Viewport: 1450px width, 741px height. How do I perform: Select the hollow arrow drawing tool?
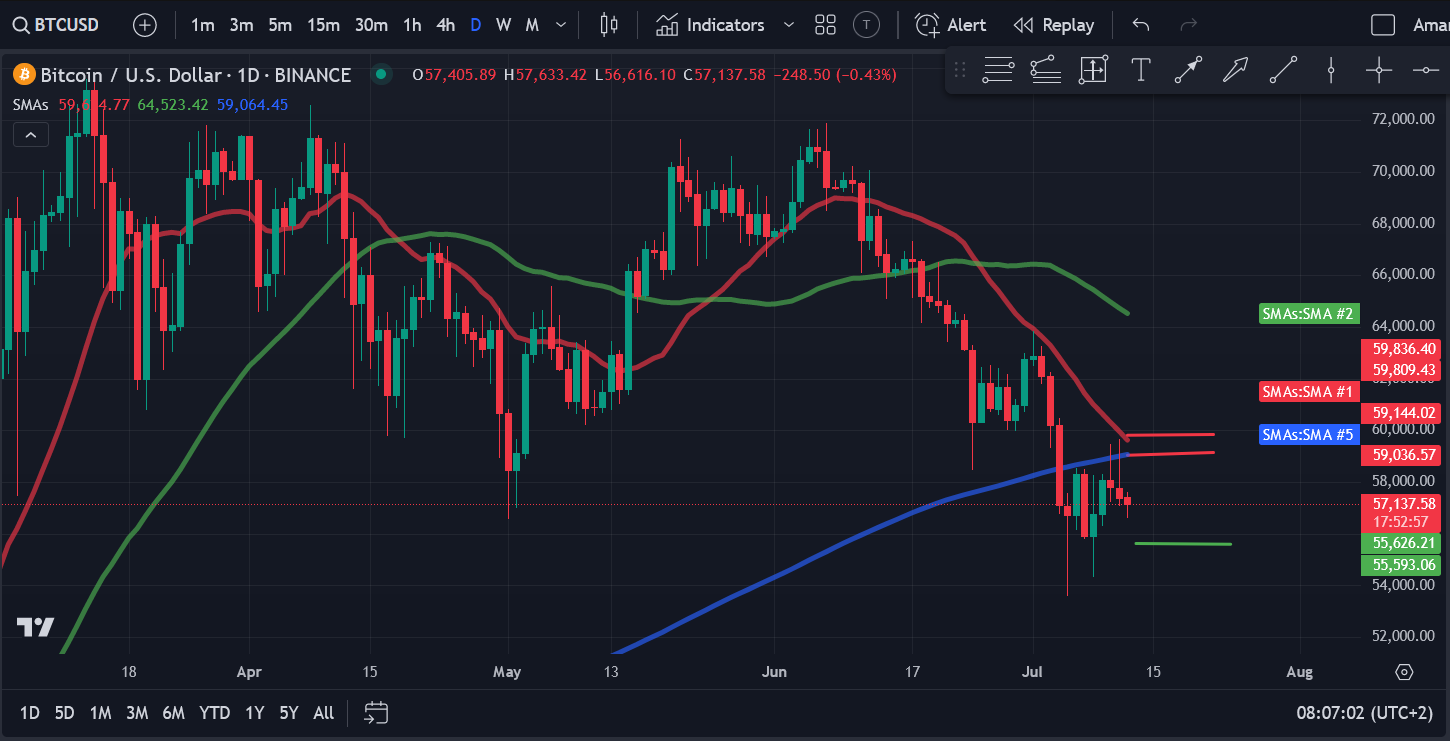click(1236, 70)
